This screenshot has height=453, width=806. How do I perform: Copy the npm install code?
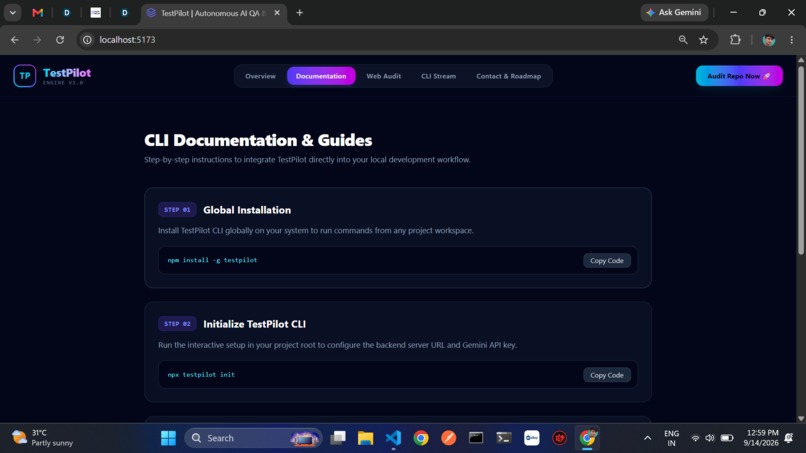click(607, 261)
